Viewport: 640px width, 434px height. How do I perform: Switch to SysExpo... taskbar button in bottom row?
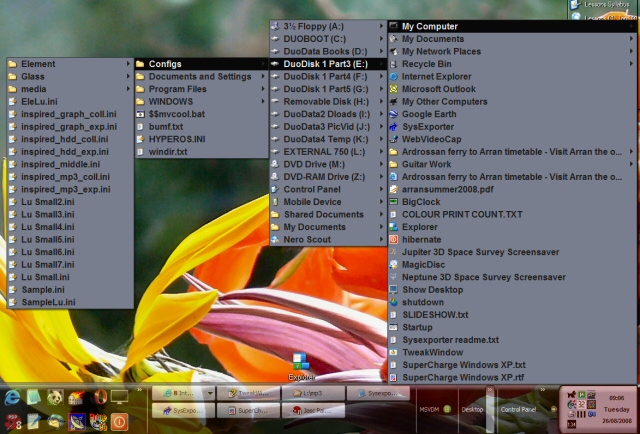(x=183, y=410)
